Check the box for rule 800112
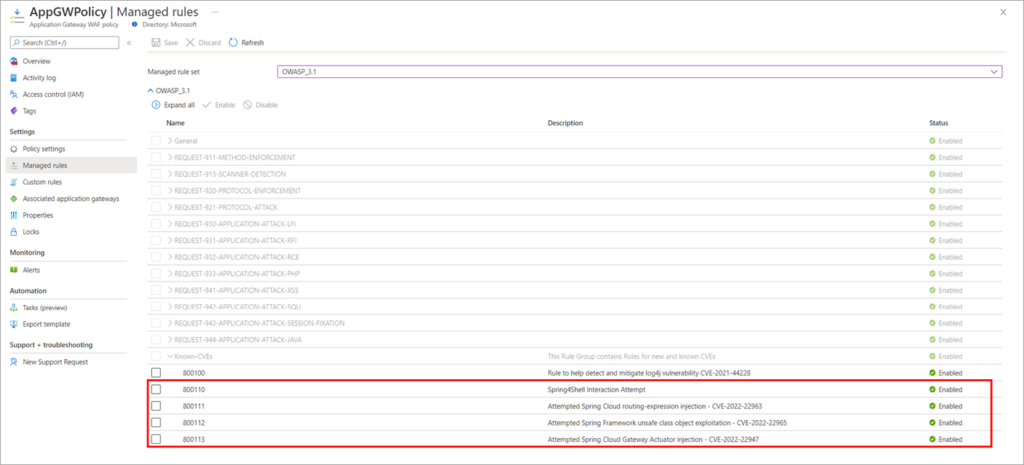This screenshot has height=465, width=1024. (x=156, y=423)
